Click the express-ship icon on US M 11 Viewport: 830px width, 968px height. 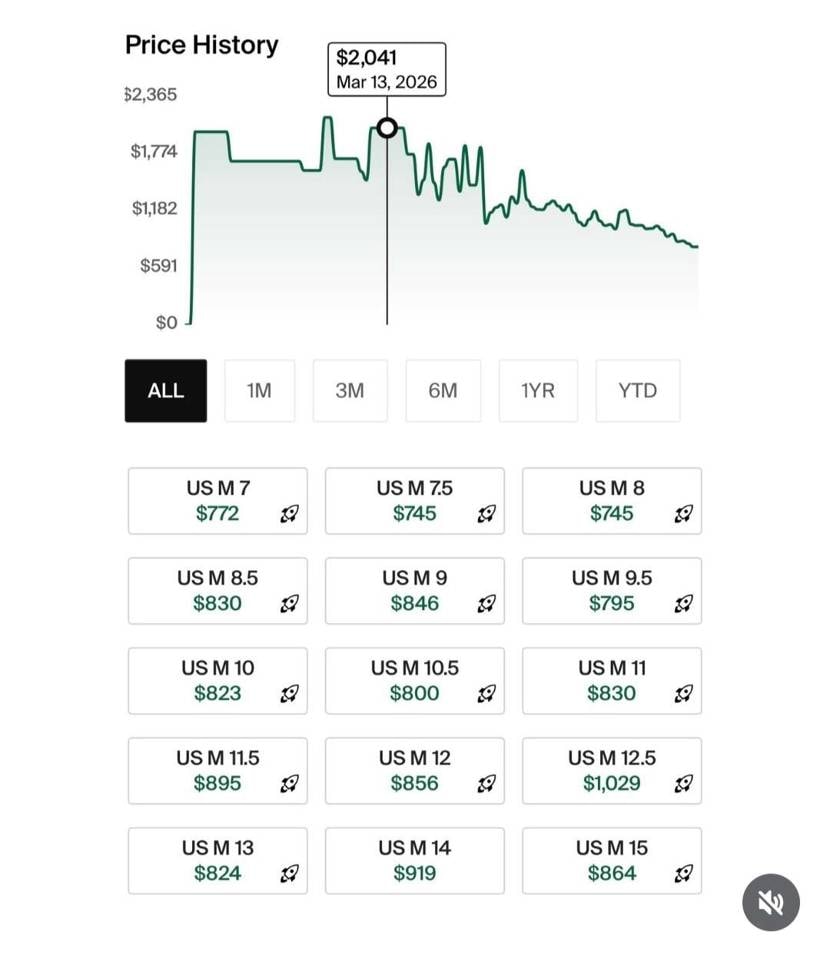684,694
